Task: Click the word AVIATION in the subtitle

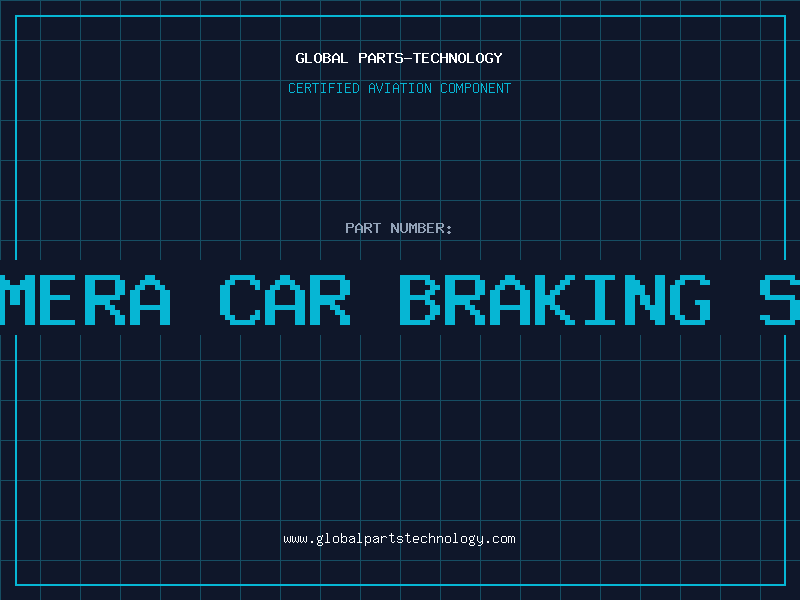Action: coord(400,88)
